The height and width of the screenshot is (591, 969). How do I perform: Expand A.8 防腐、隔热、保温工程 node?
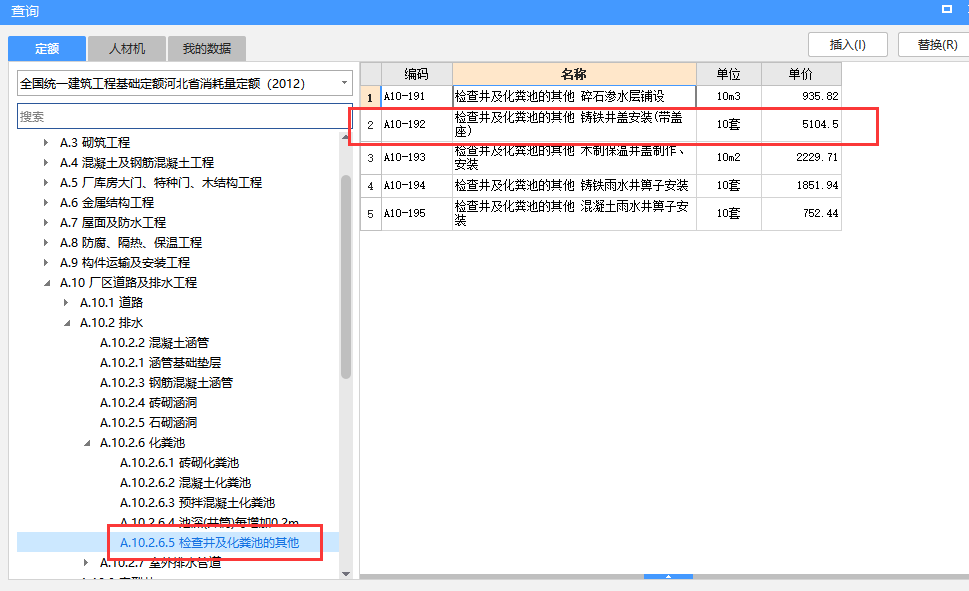(x=46, y=243)
